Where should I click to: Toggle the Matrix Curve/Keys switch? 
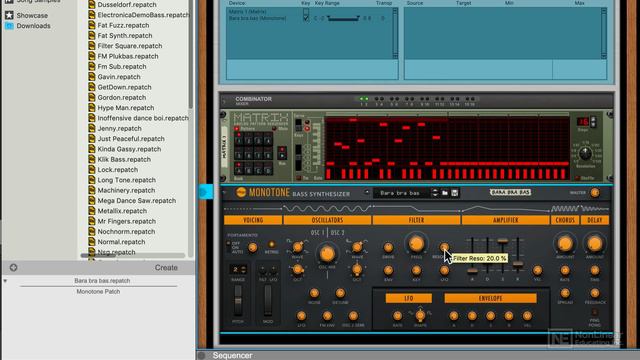tap(299, 124)
